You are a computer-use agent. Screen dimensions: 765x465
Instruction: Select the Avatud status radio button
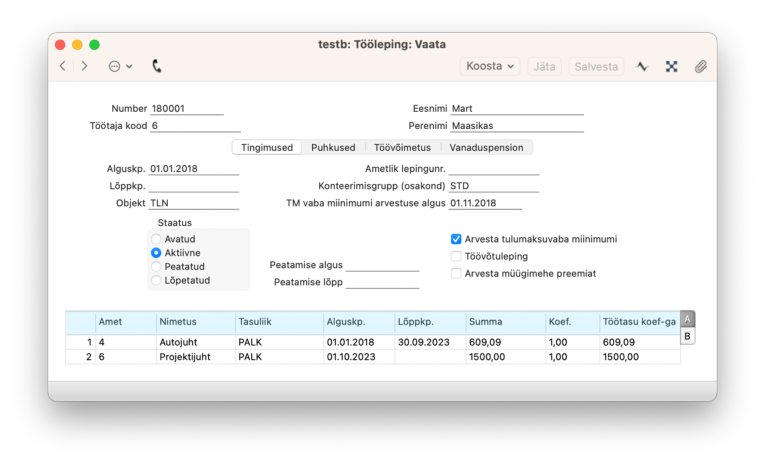click(x=156, y=239)
